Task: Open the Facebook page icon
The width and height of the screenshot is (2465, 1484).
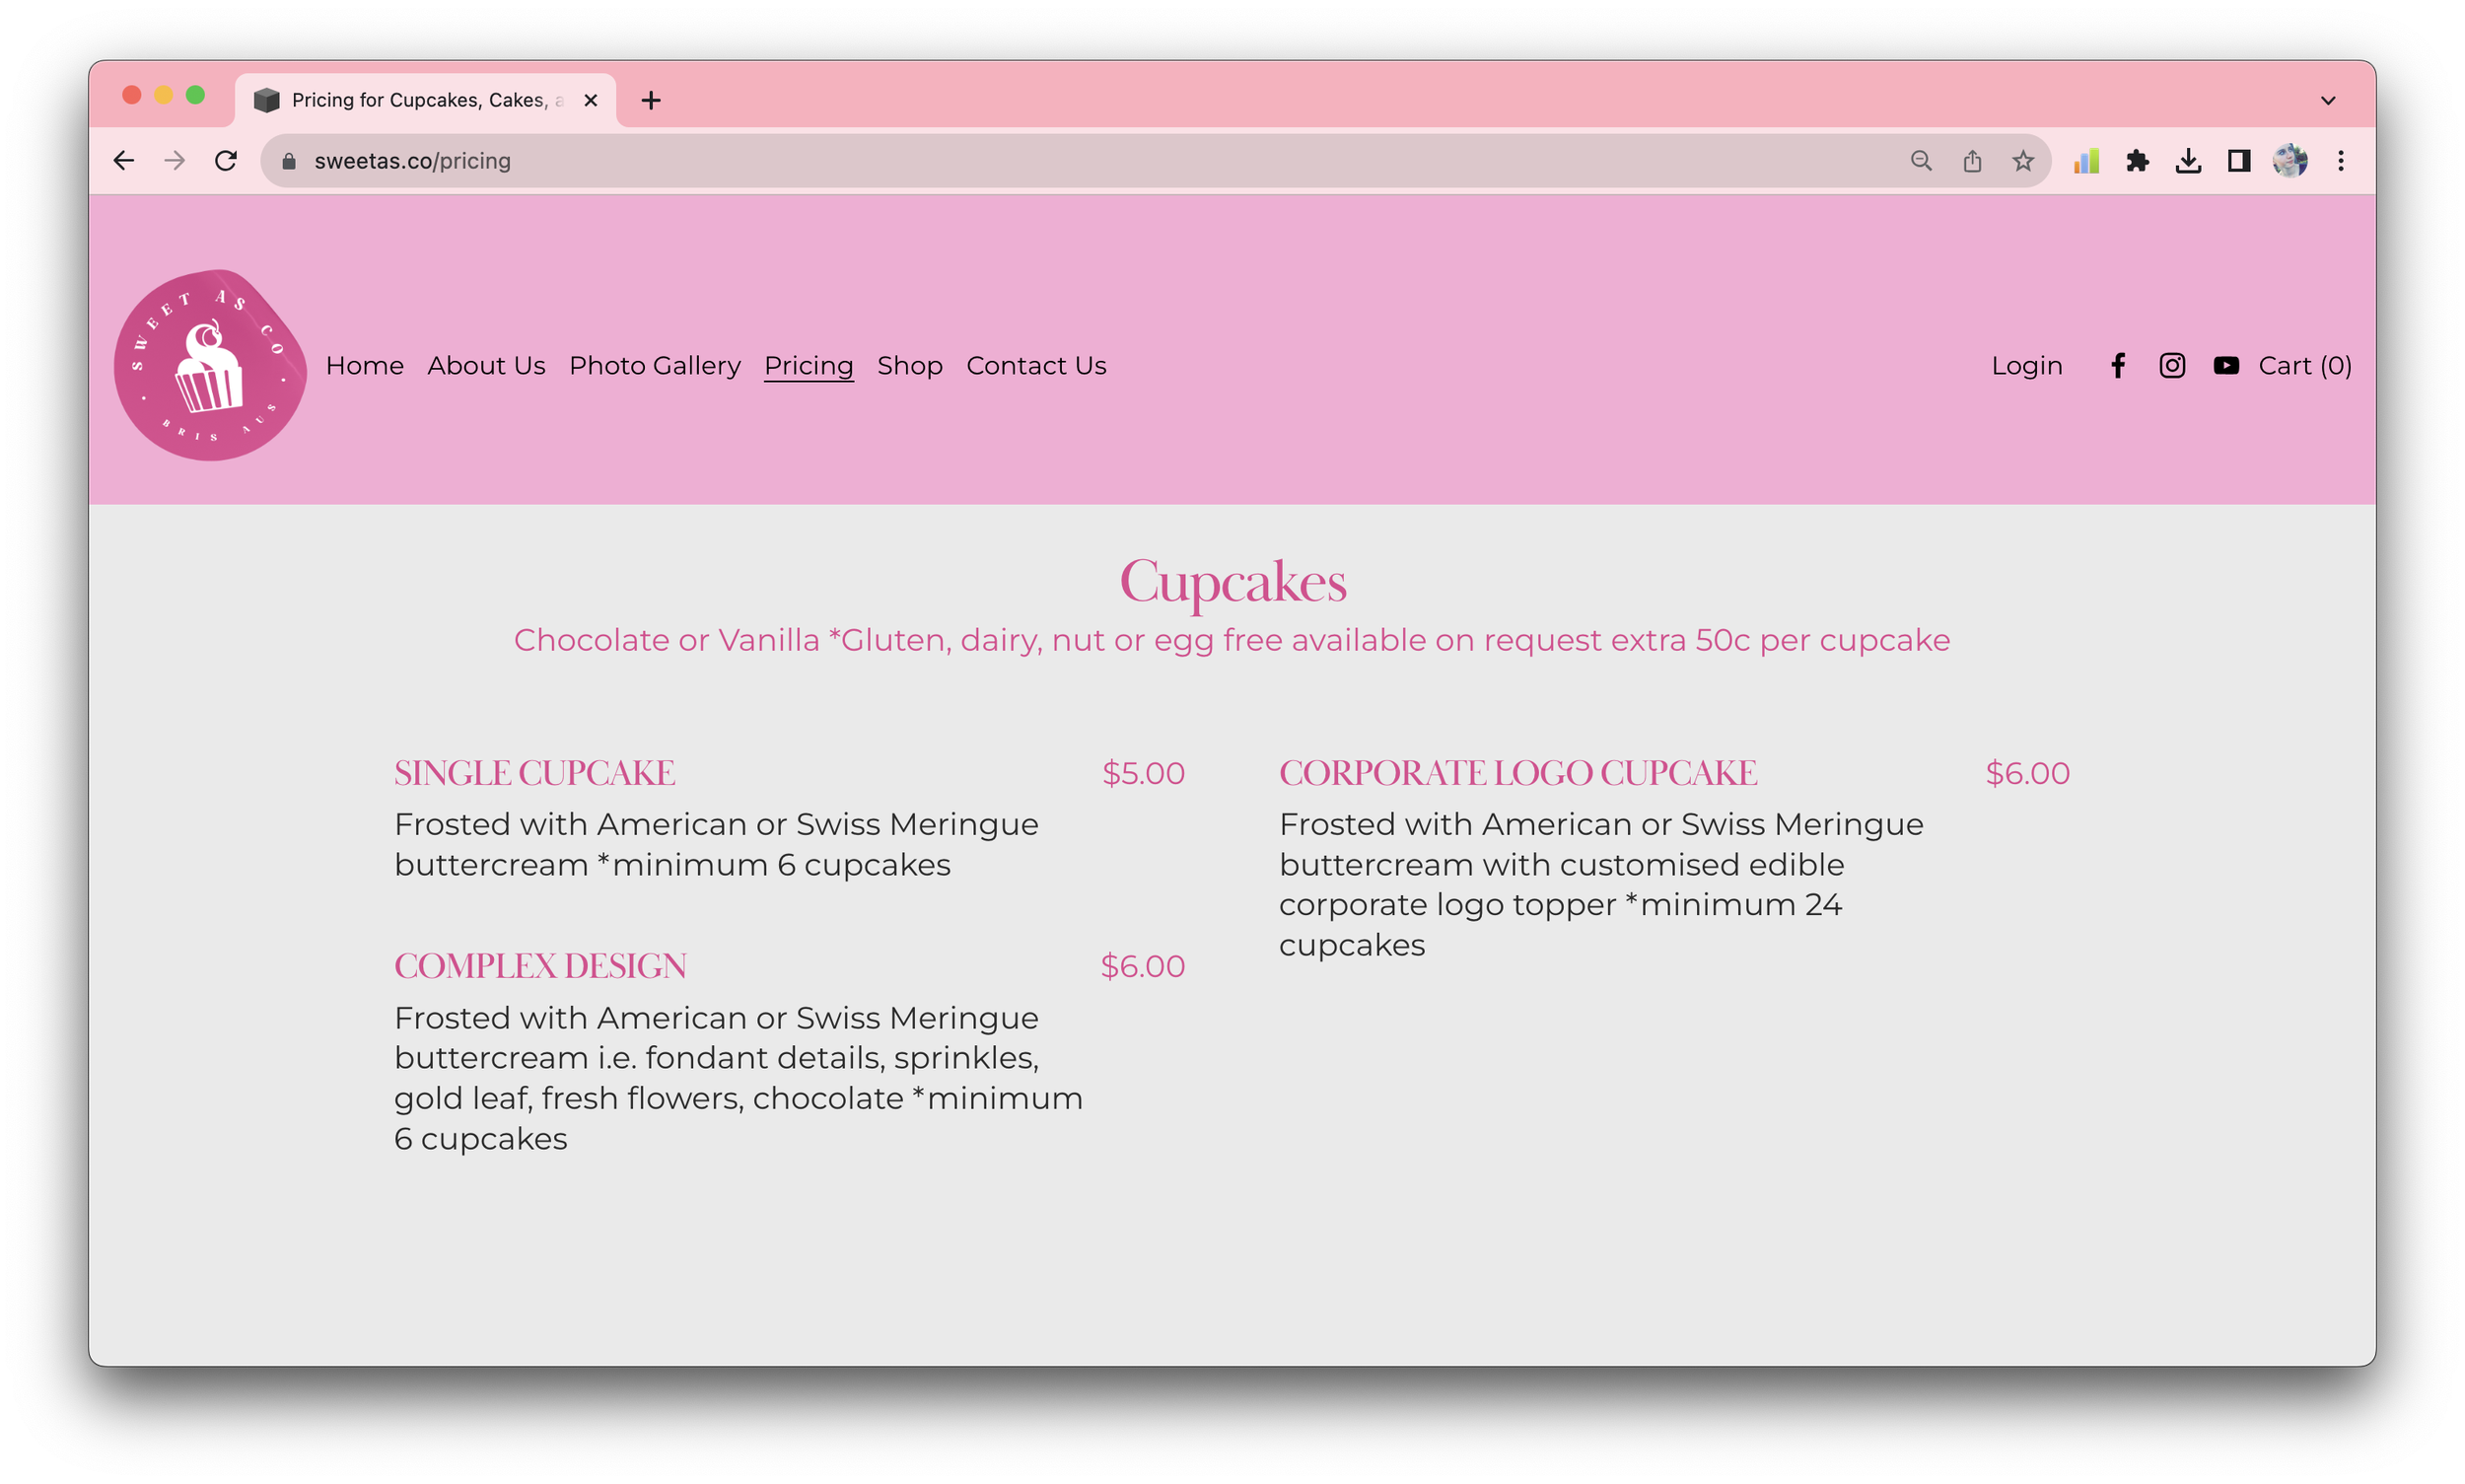Action: click(2118, 365)
